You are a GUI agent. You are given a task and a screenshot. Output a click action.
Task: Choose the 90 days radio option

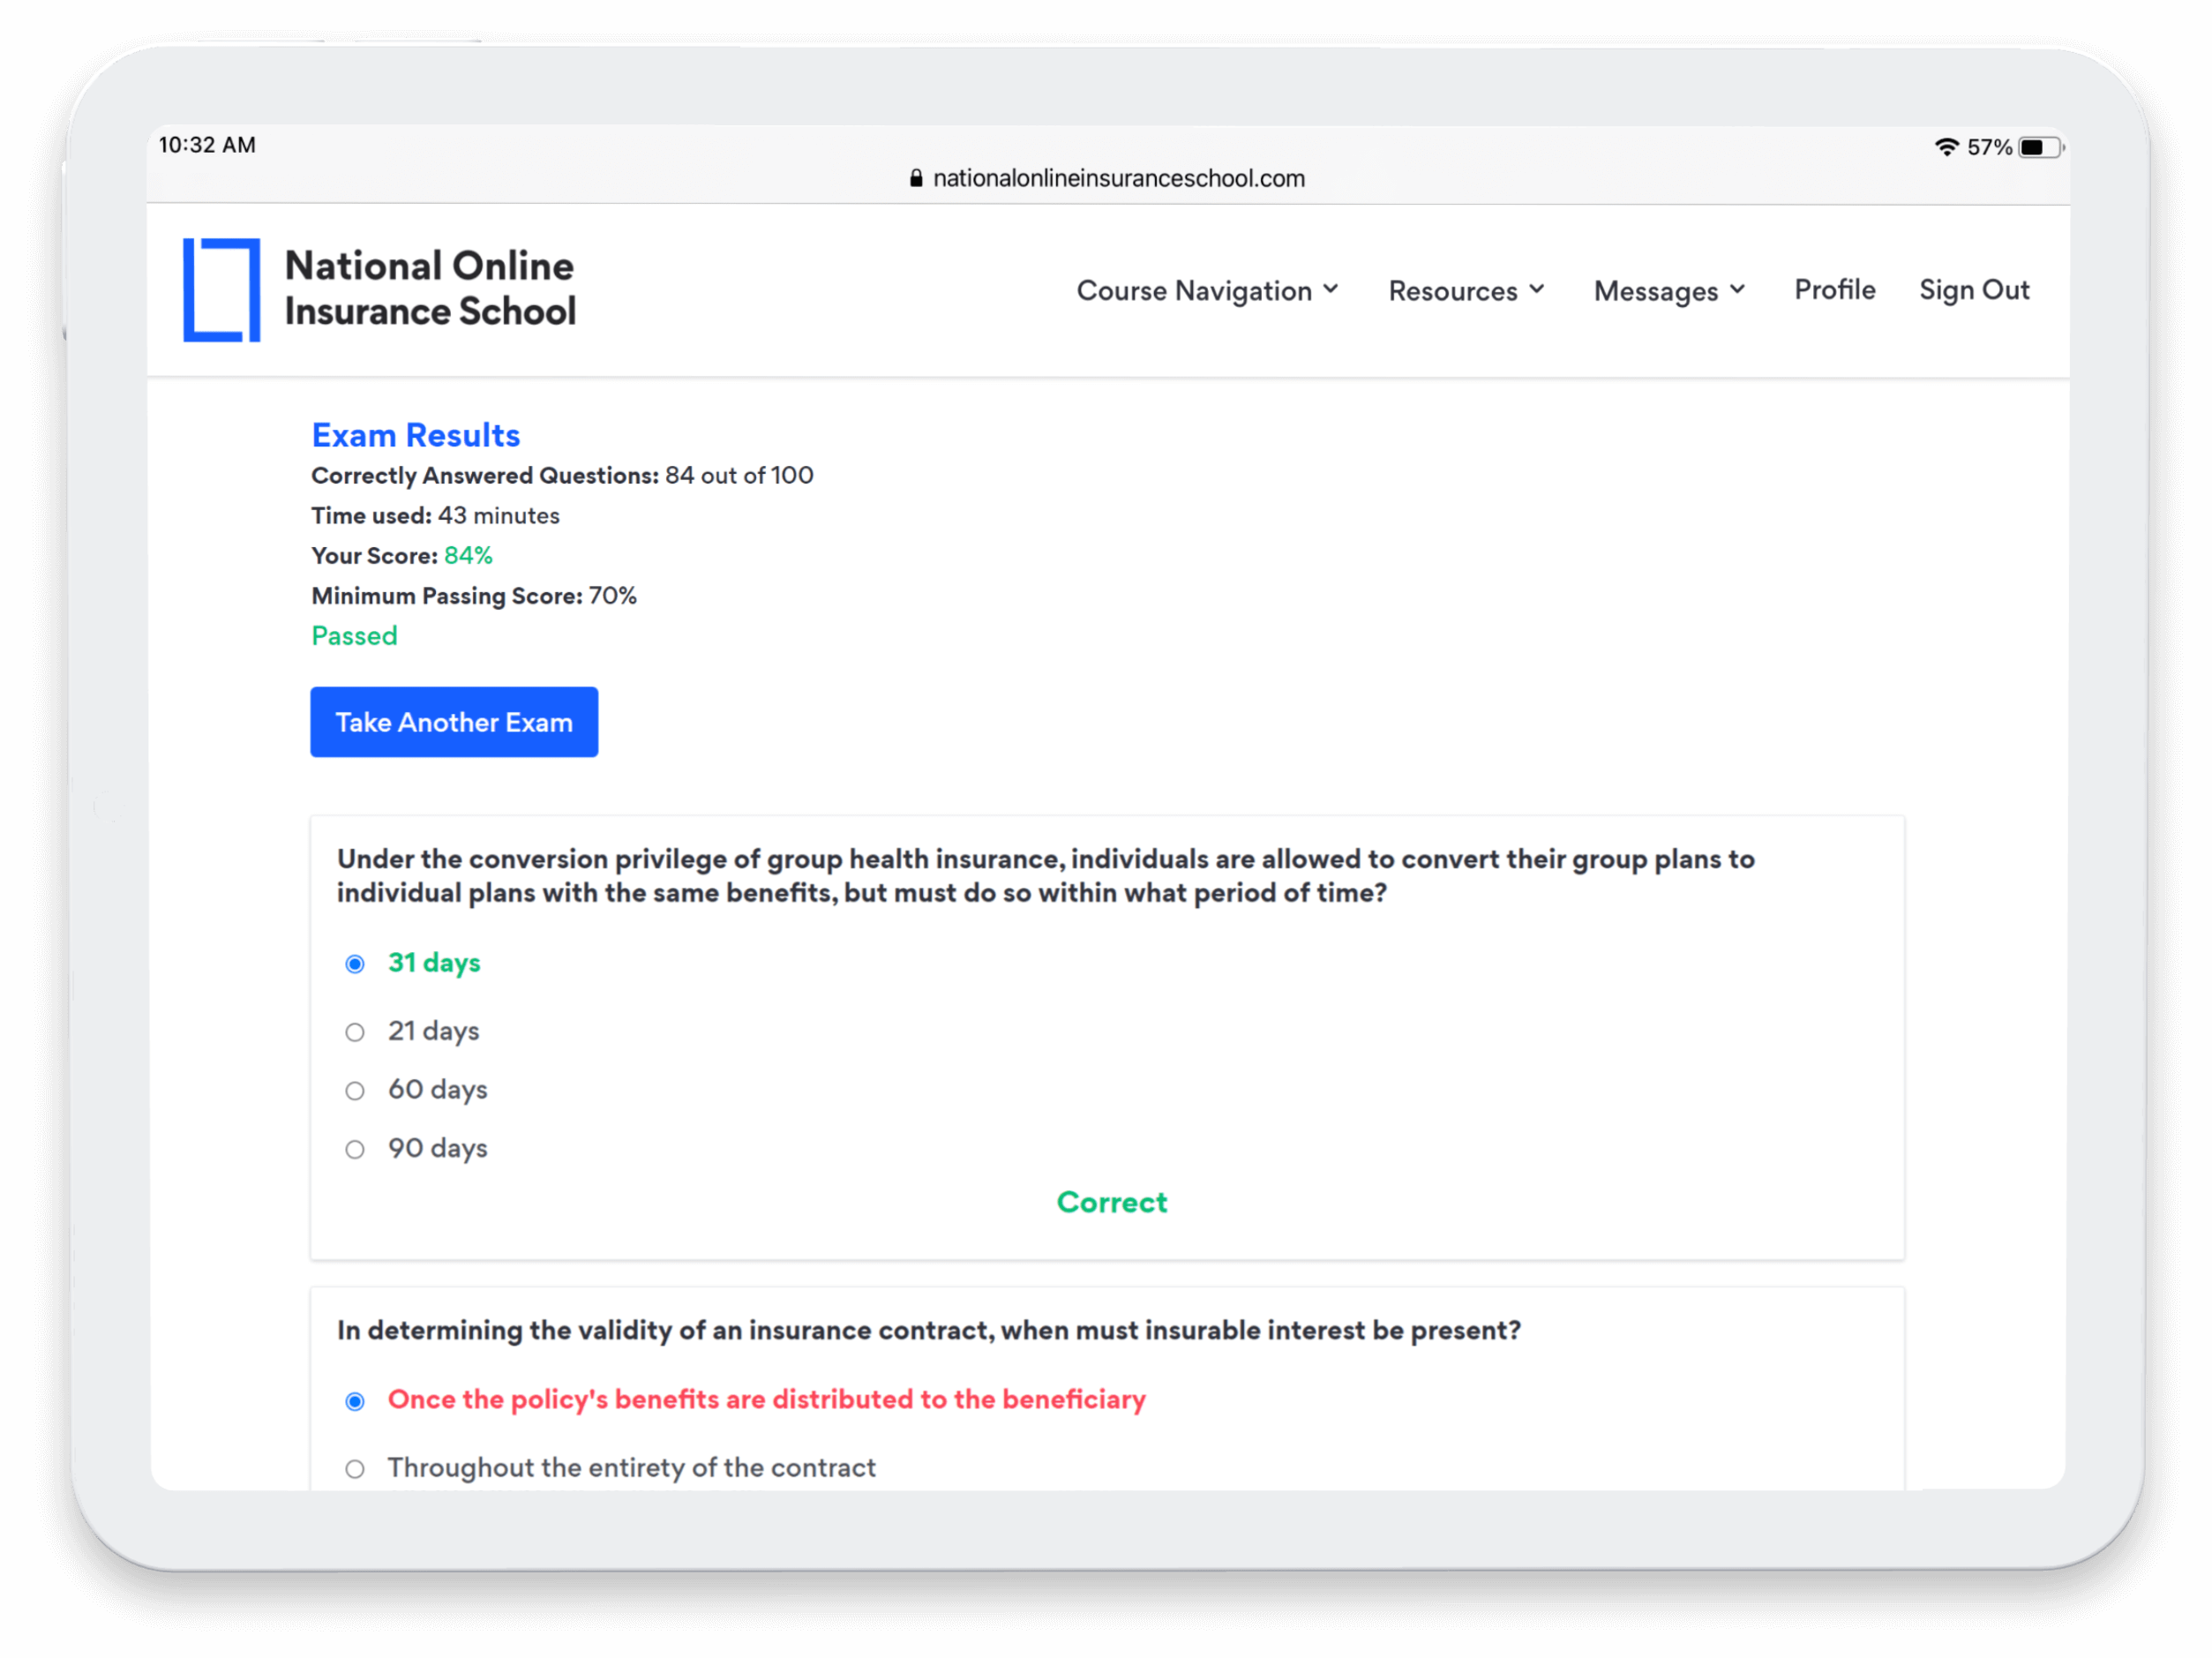click(x=355, y=1150)
